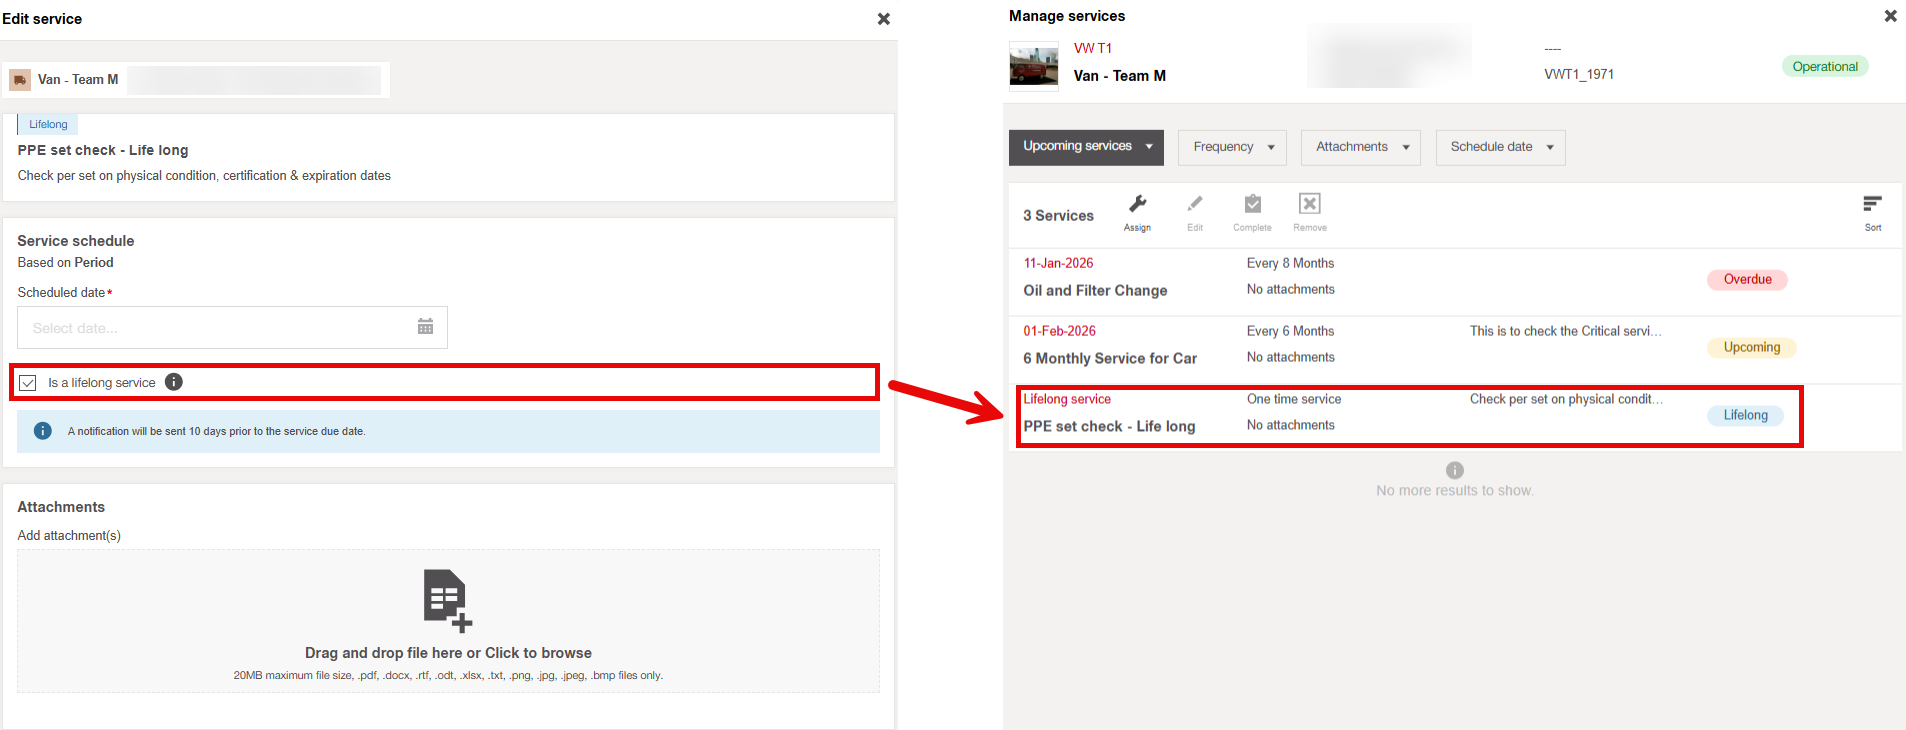Expand the Frequency filter dropdown
Viewport: 1906px width, 730px height.
pos(1232,147)
